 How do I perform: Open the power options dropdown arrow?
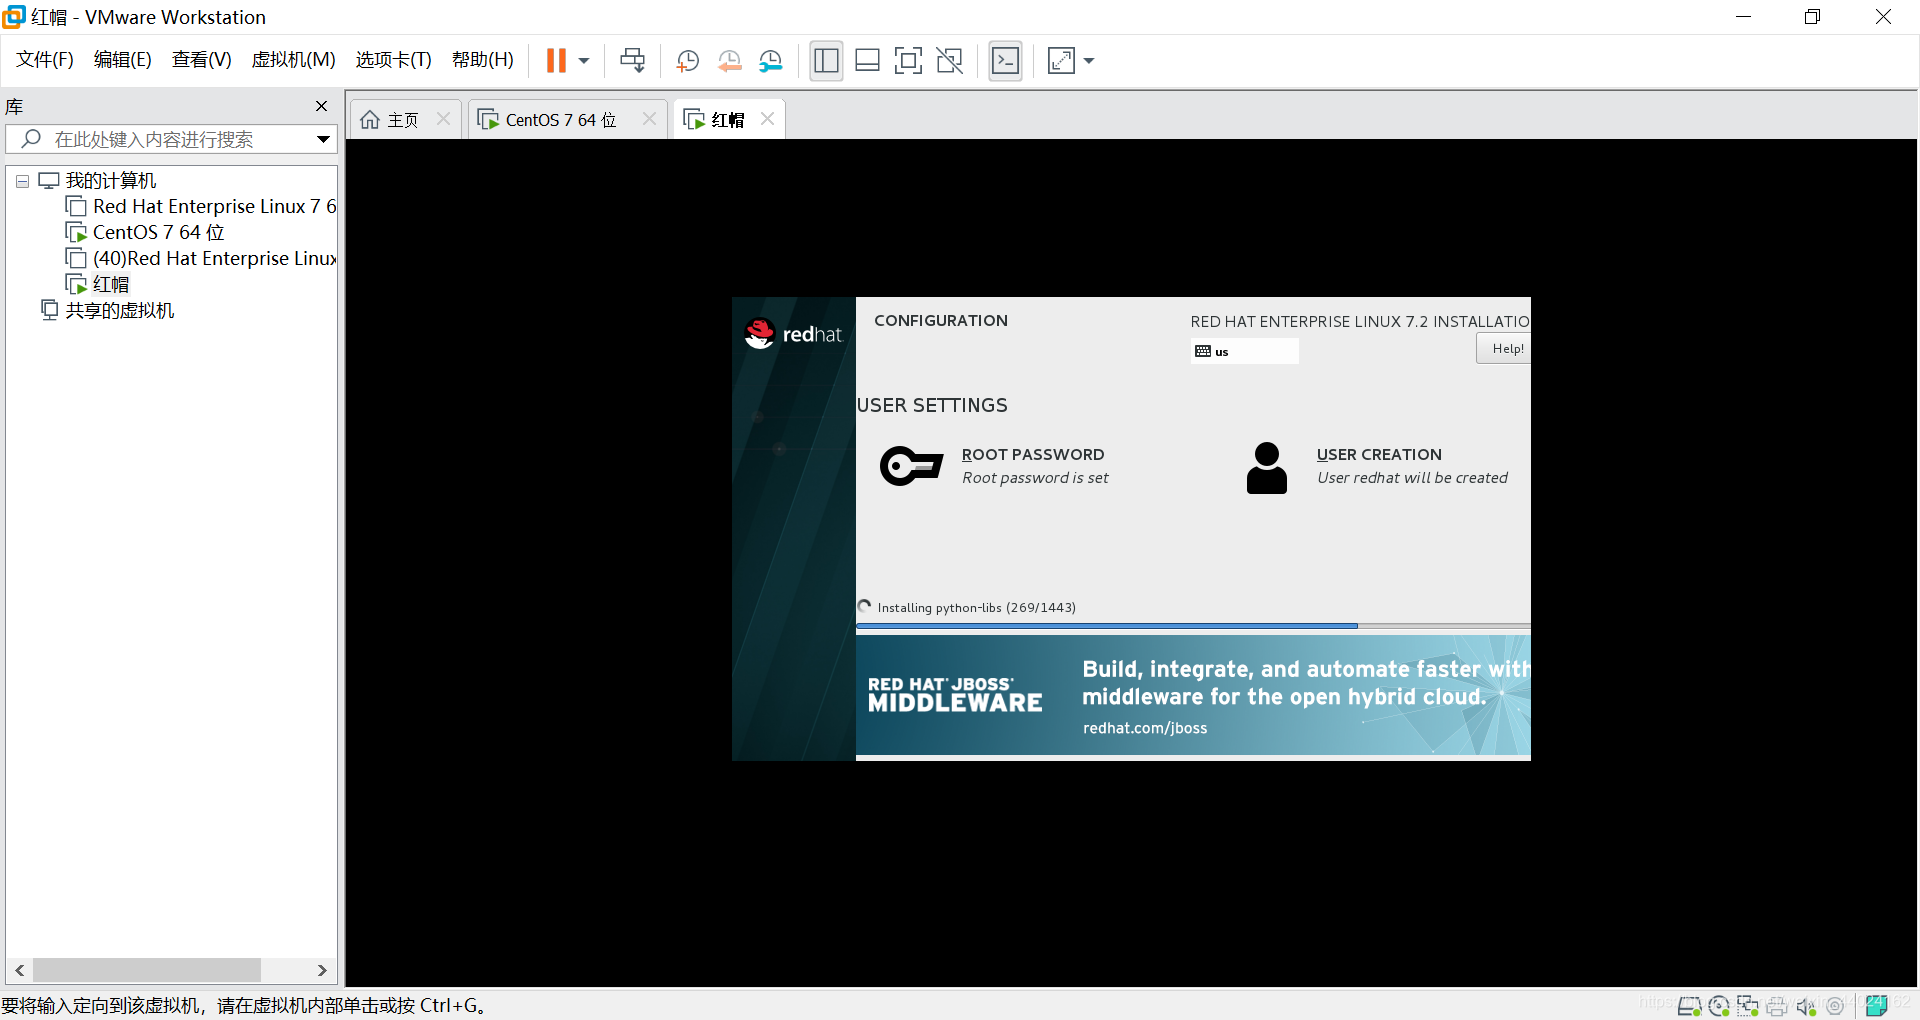point(584,61)
